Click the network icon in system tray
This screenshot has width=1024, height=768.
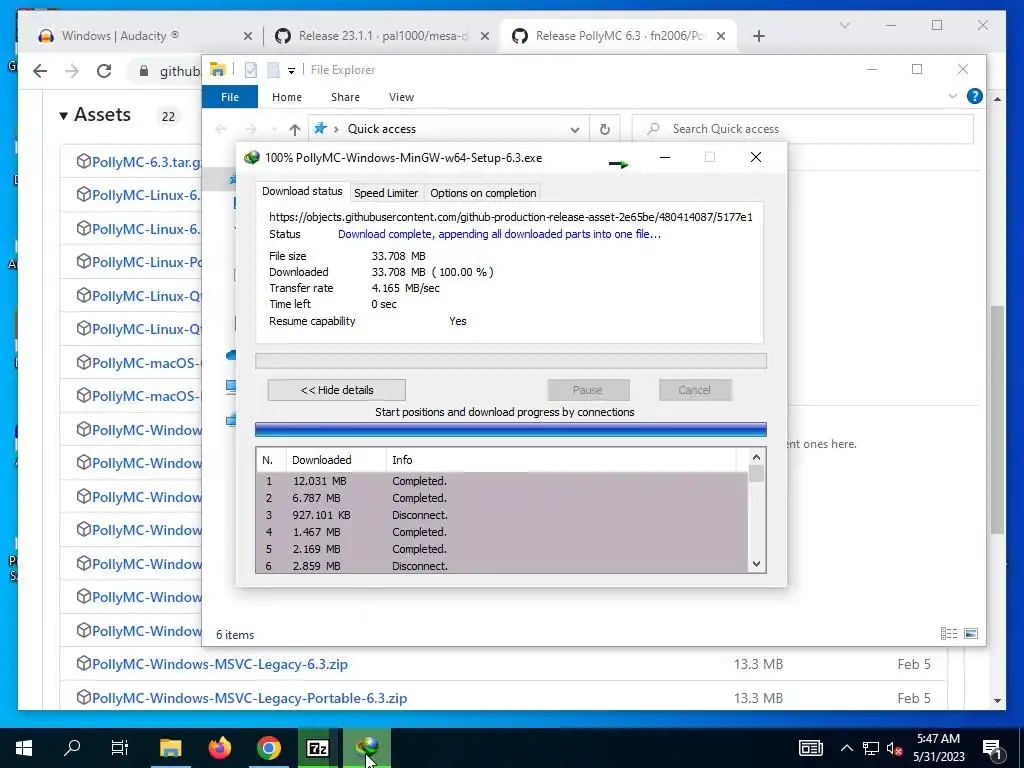871,748
